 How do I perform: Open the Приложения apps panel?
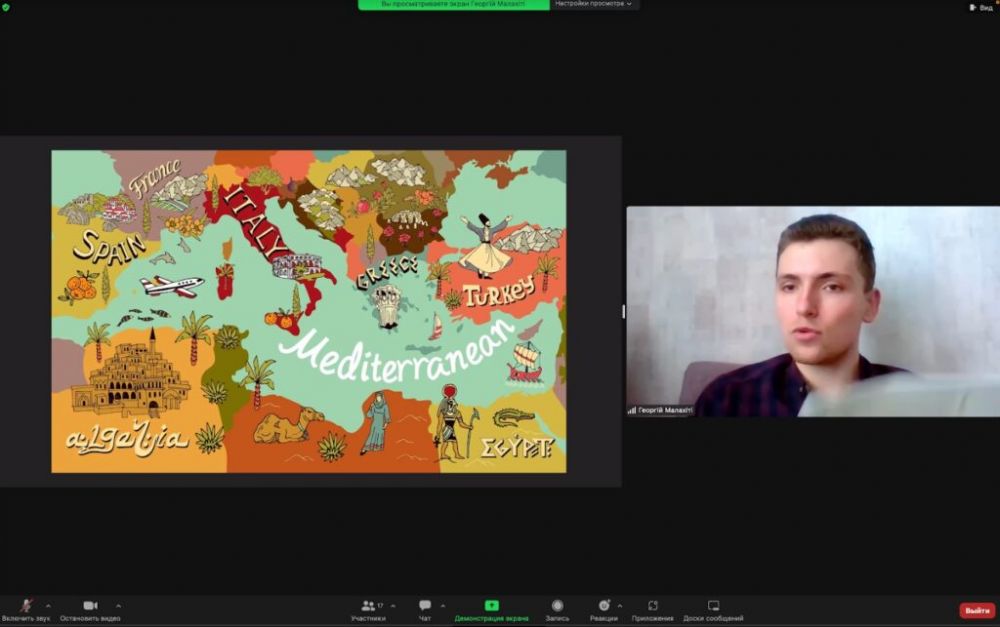(x=652, y=606)
